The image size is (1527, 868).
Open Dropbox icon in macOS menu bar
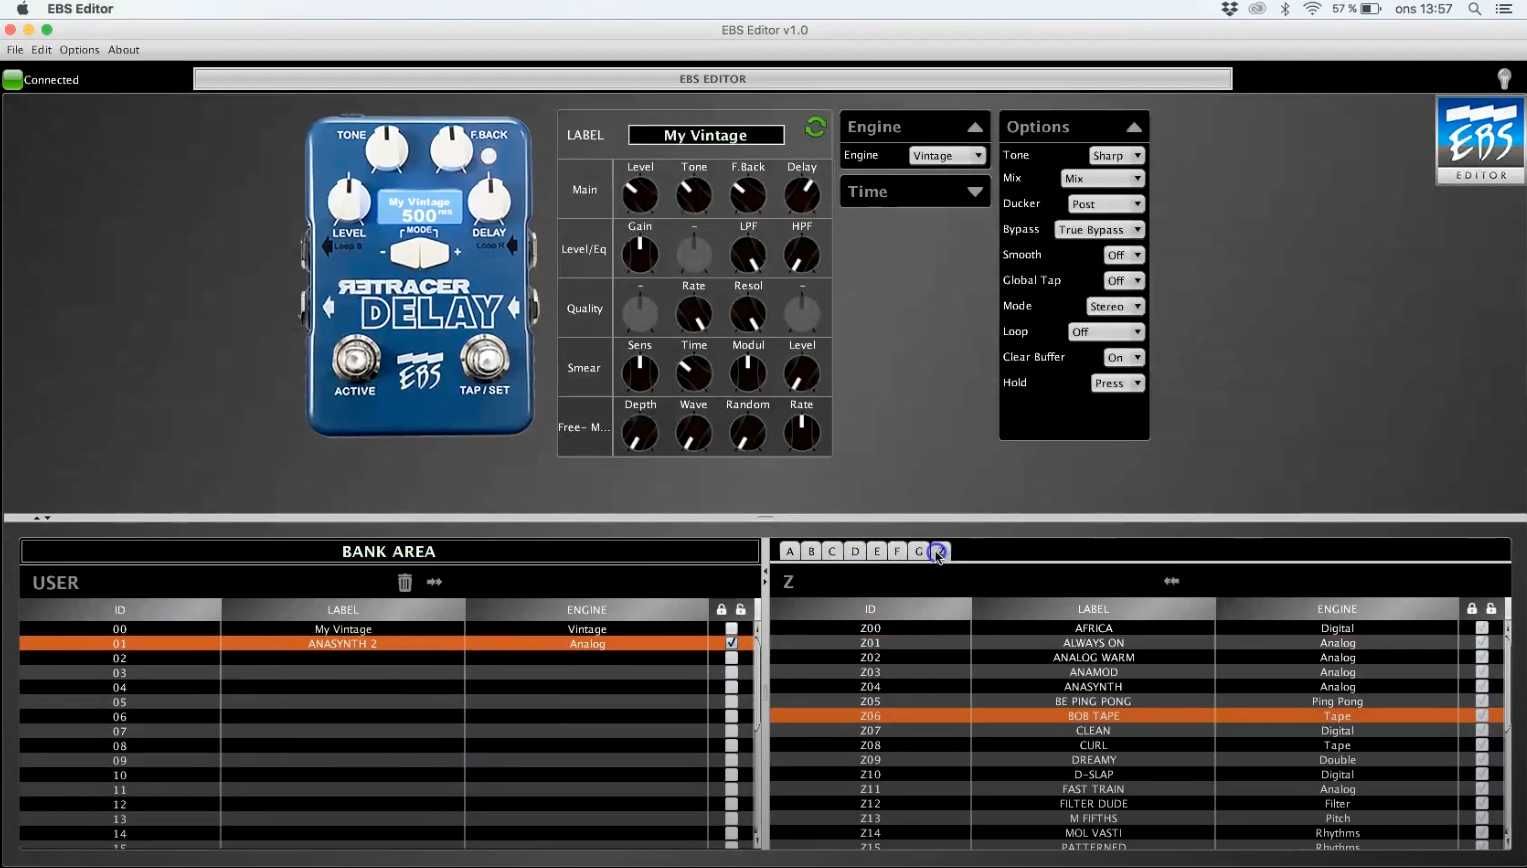tap(1230, 9)
